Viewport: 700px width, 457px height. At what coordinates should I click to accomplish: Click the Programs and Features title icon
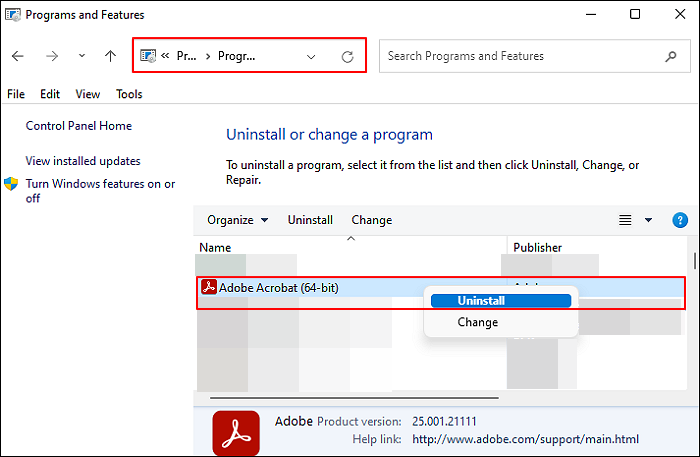click(13, 15)
